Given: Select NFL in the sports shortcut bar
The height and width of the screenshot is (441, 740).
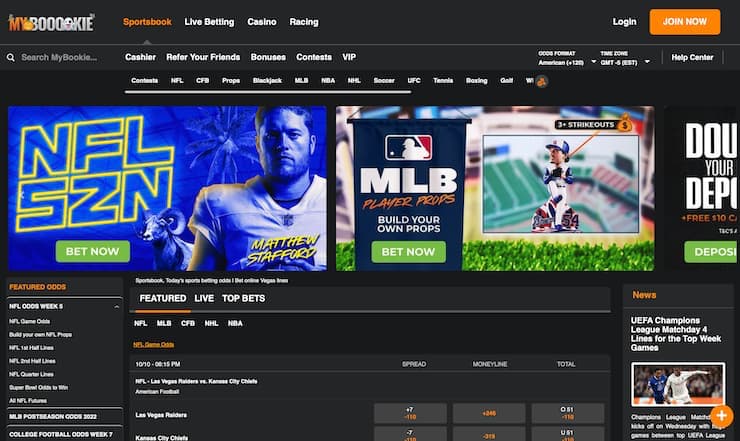Looking at the screenshot, I should point(177,81).
